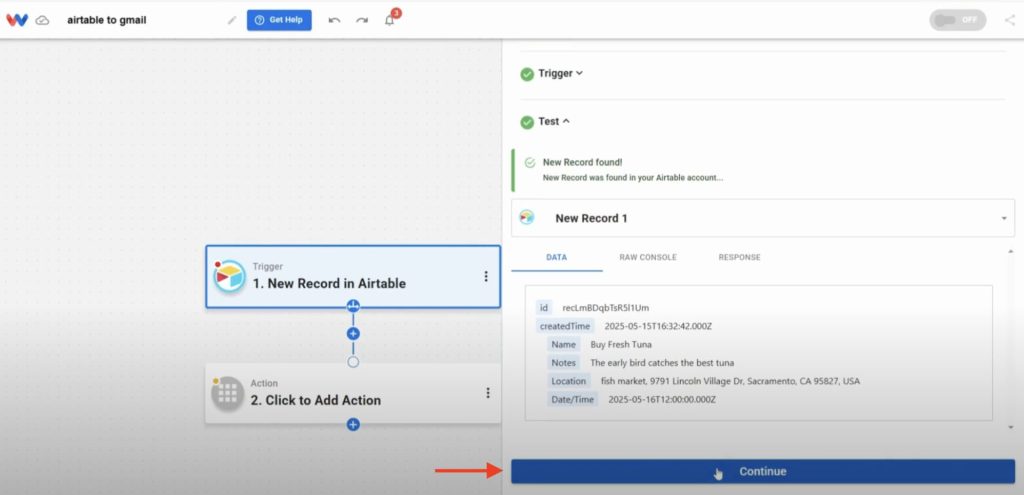This screenshot has width=1024, height=495.
Task: Click Trigger section green check icon
Action: (527, 74)
